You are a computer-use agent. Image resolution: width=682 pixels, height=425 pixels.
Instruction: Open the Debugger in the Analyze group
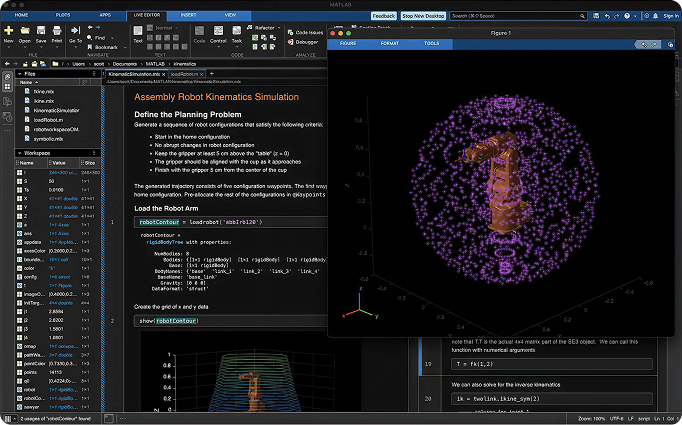(x=303, y=42)
